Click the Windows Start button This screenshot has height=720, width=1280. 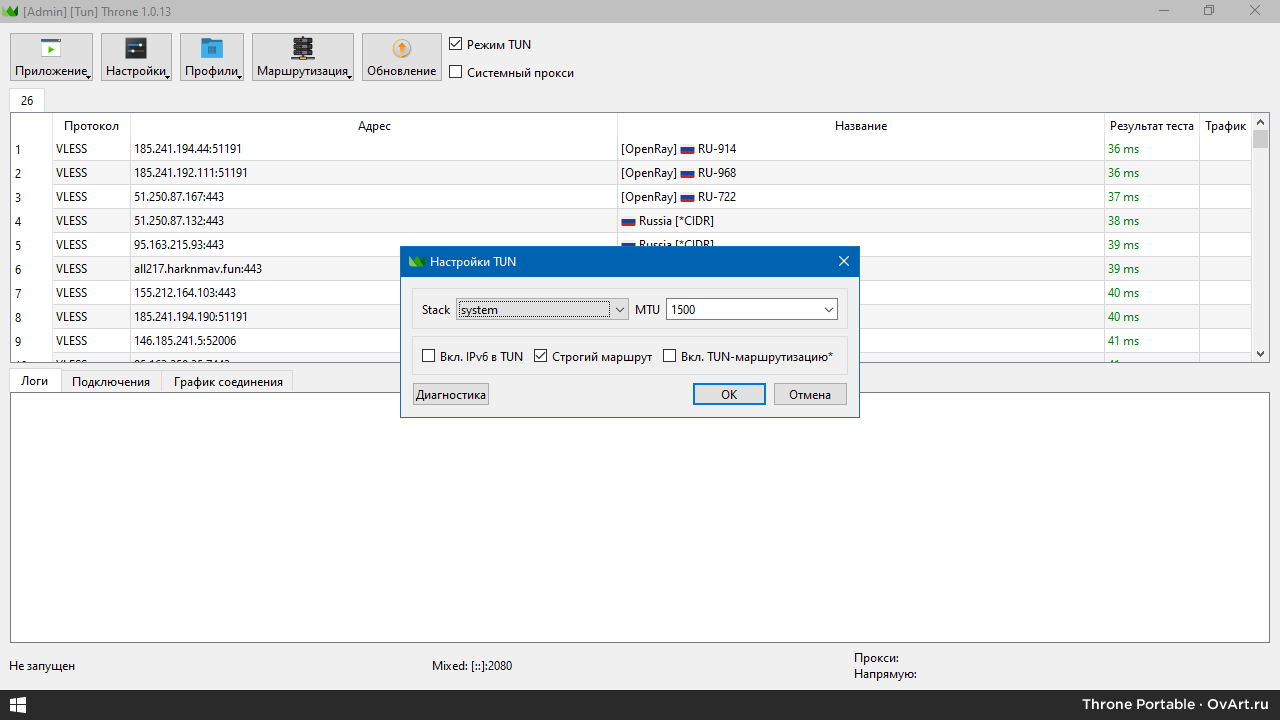click(x=17, y=705)
